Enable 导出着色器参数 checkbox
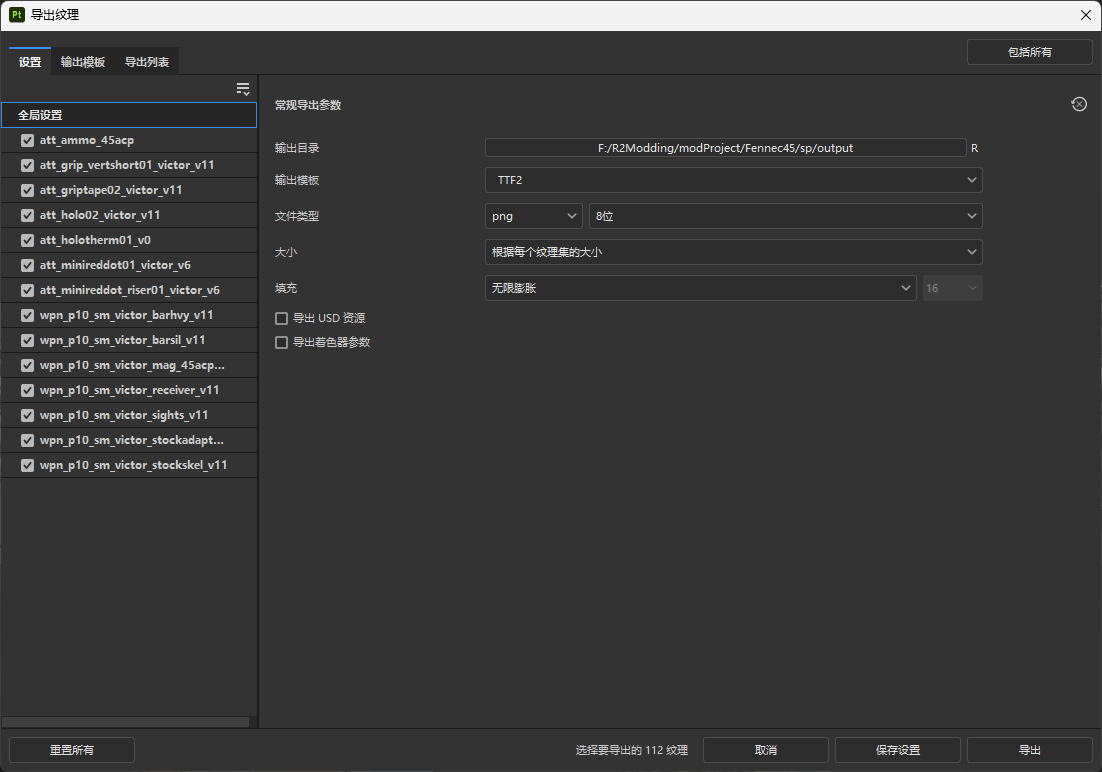 (281, 342)
